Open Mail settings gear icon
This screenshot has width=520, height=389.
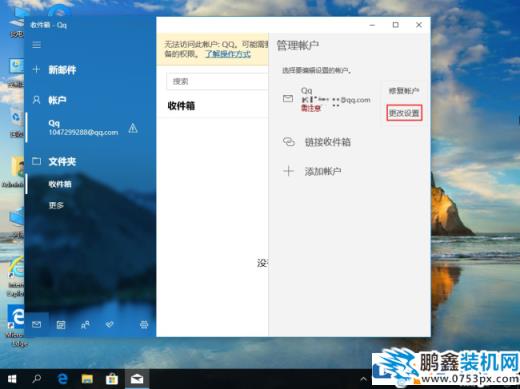(x=144, y=325)
